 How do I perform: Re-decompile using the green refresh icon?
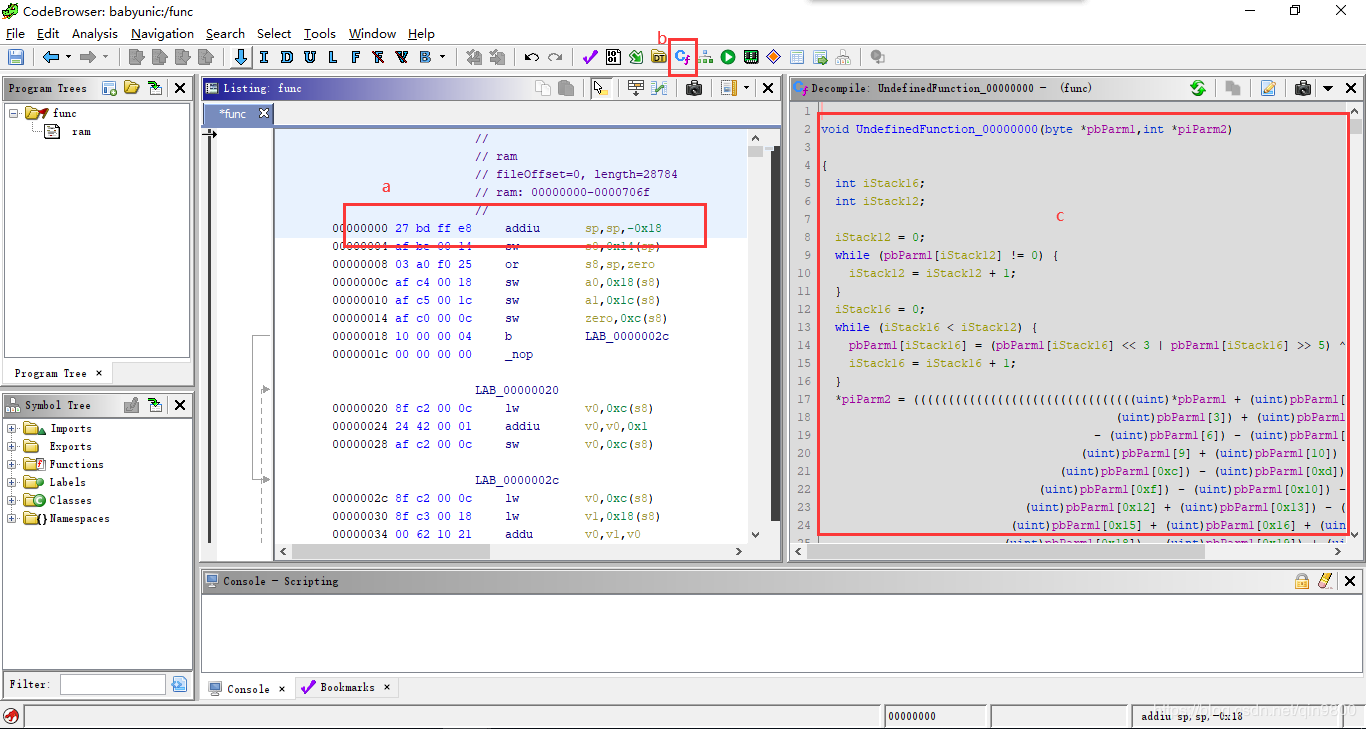1197,88
